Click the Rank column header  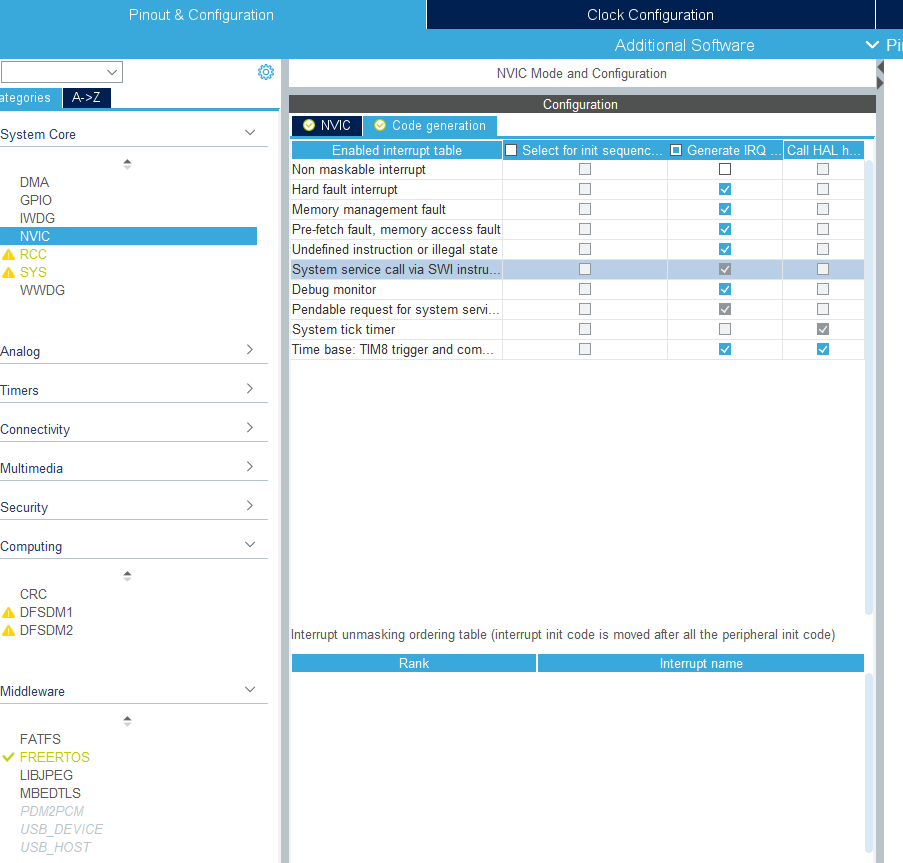(x=414, y=663)
